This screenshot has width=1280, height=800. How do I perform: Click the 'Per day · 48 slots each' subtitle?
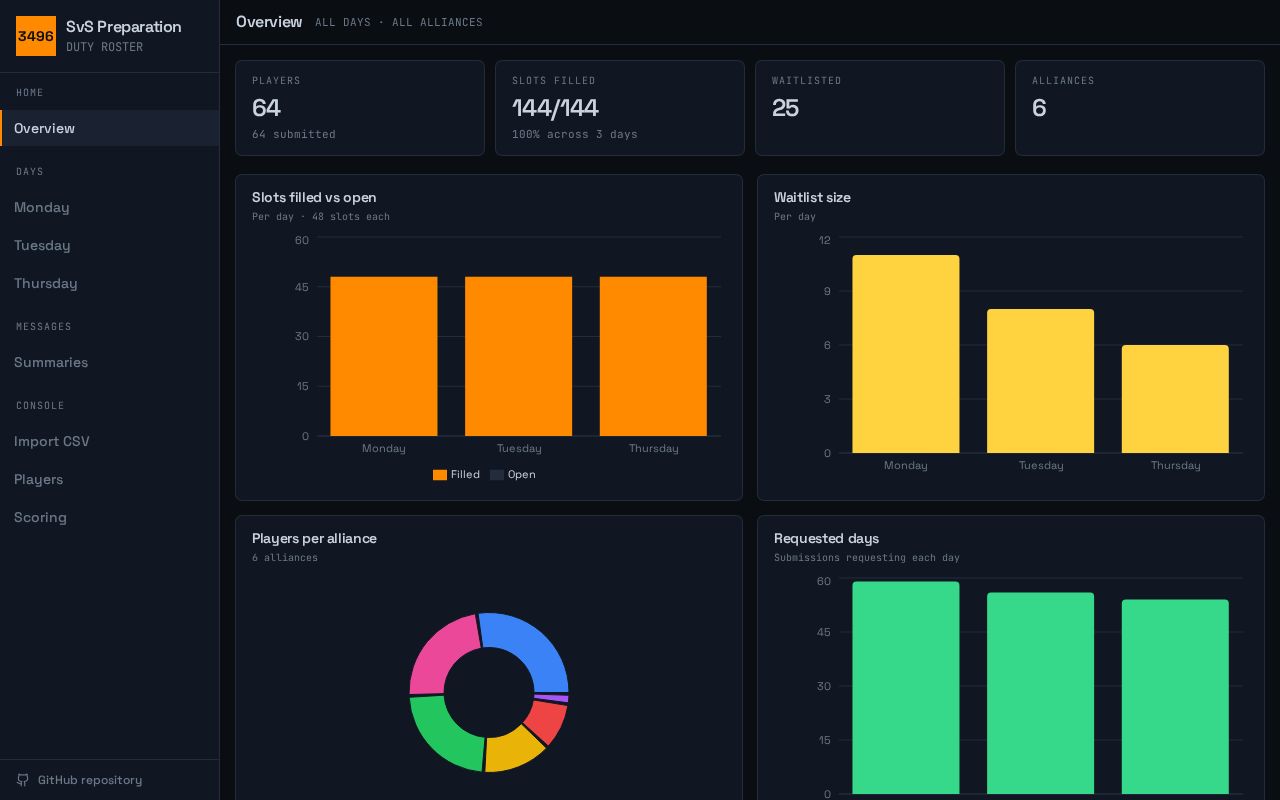[321, 217]
